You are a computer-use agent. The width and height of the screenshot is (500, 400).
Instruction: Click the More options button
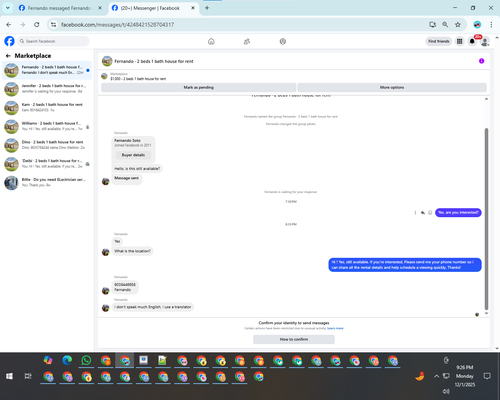[392, 87]
